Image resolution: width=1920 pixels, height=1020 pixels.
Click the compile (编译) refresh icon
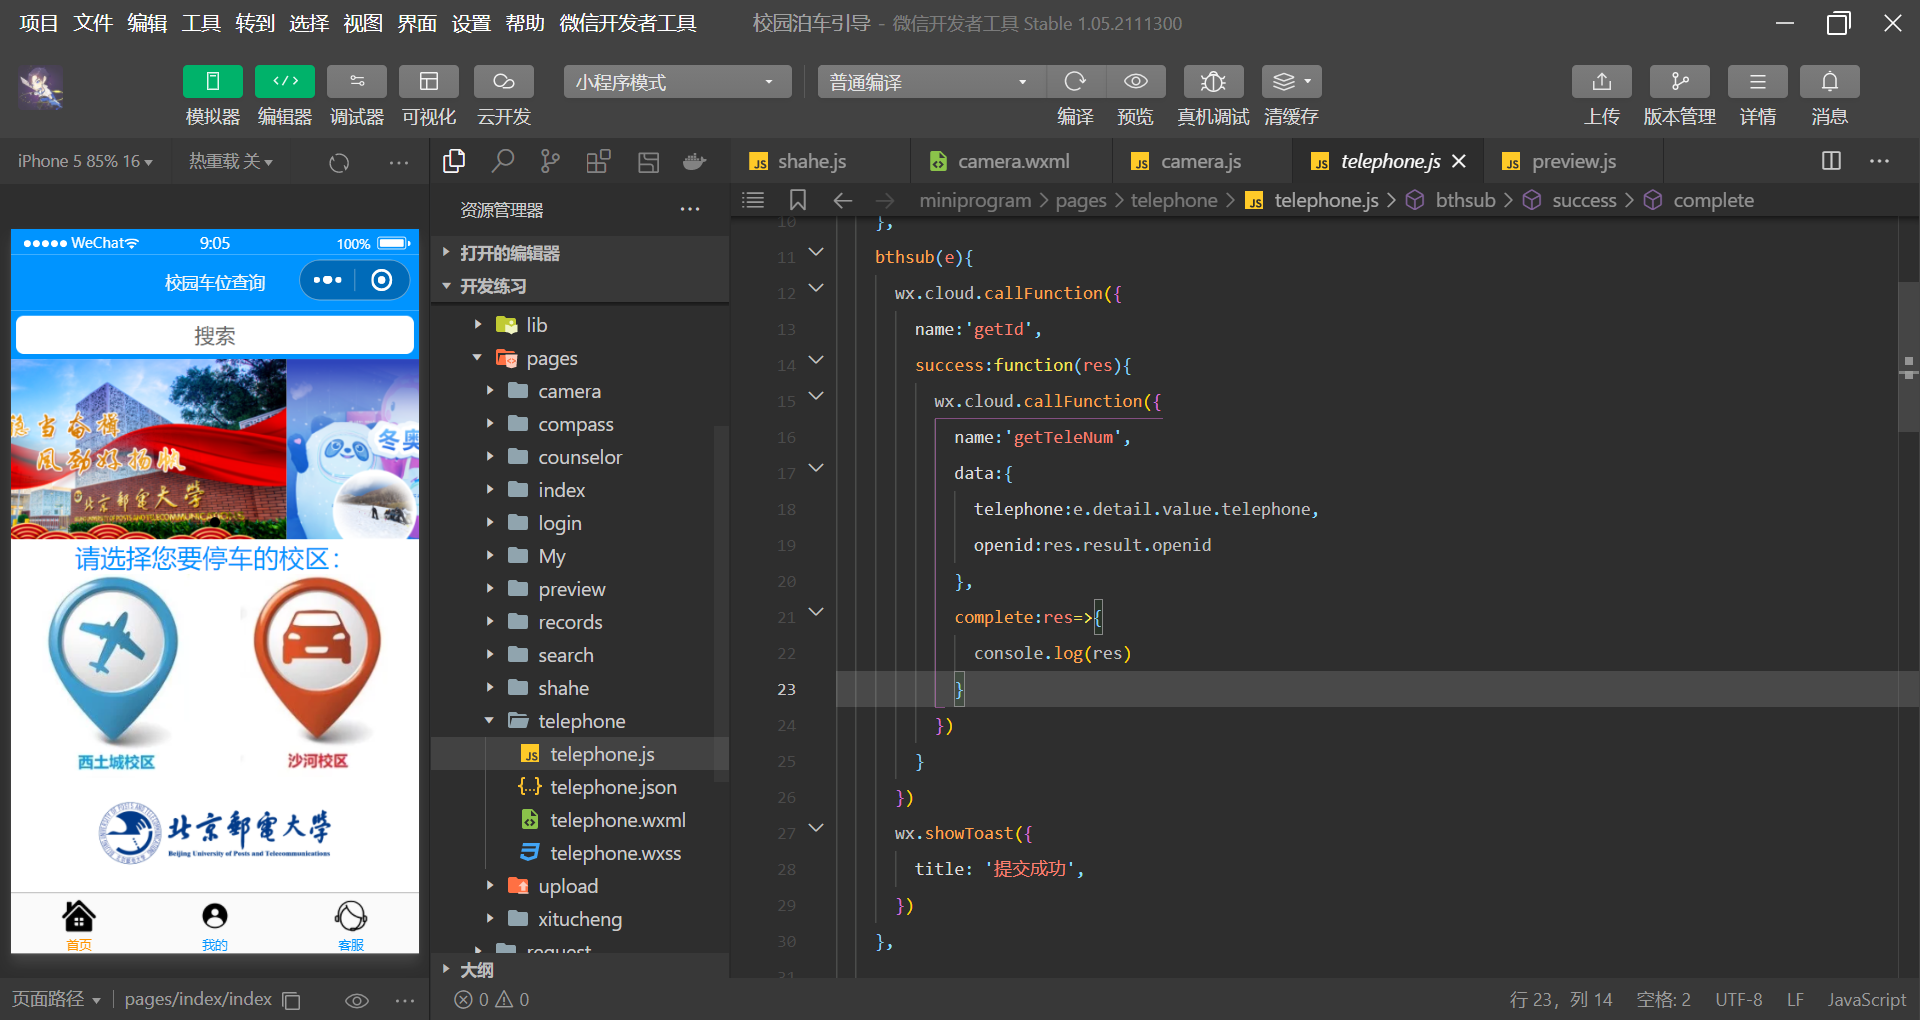[1075, 82]
